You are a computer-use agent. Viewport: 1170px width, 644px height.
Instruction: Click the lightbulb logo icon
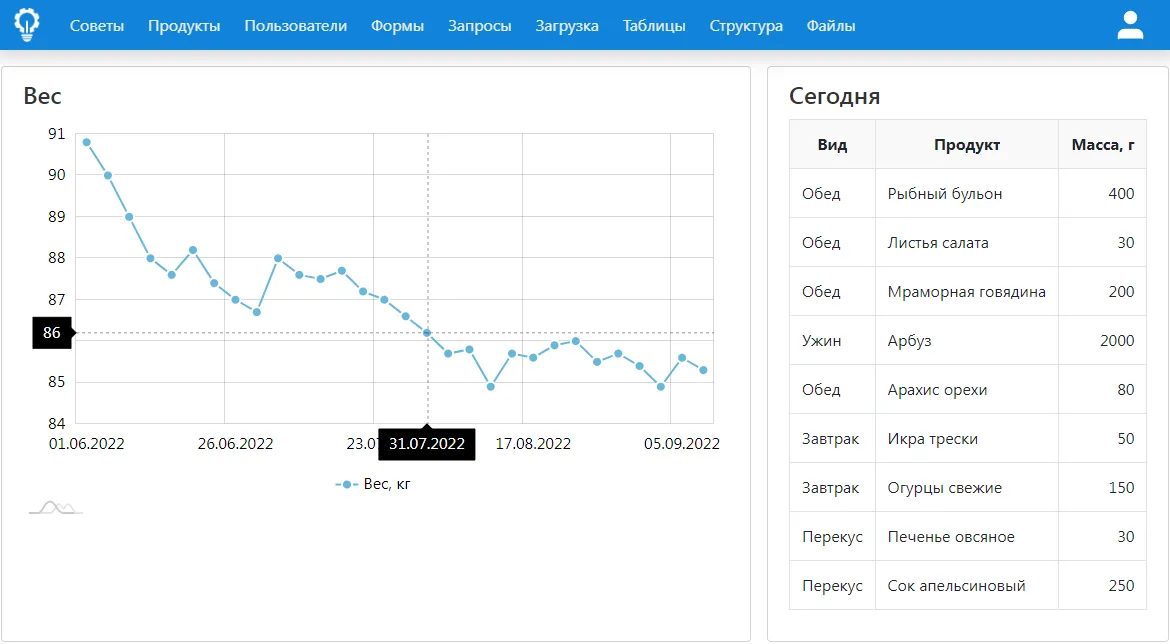[27, 25]
